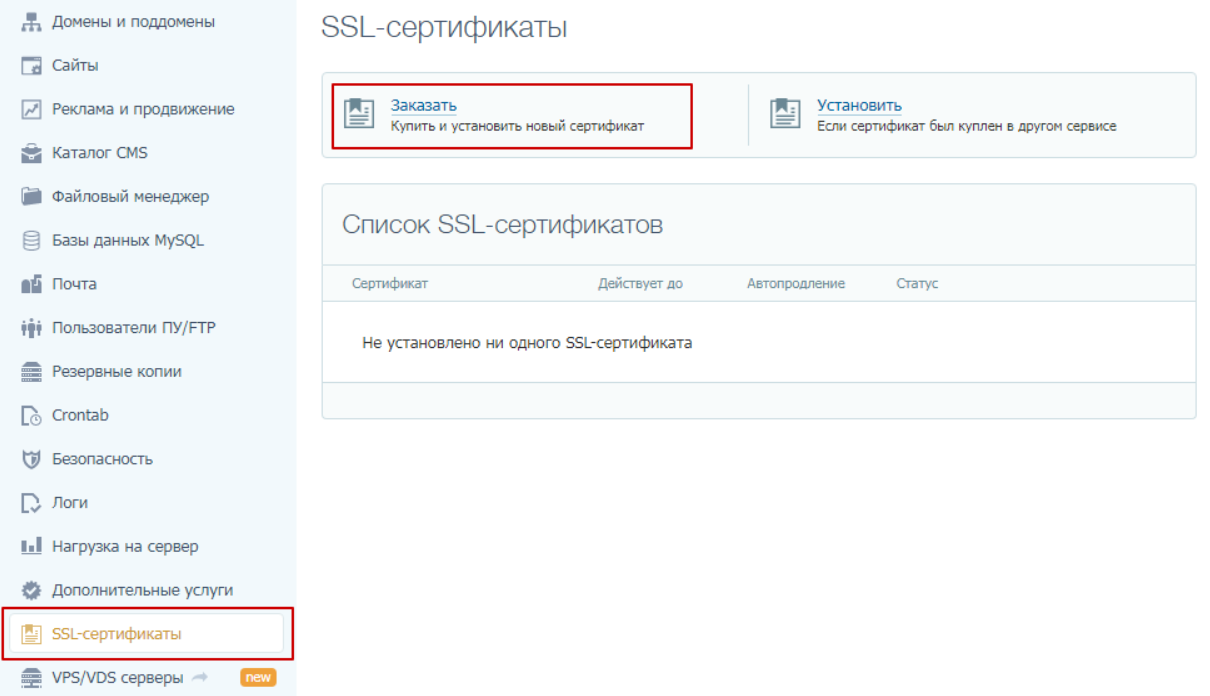The height and width of the screenshot is (696, 1210).
Task: Click the new badge on VPS/VDS серверы
Action: point(257,677)
